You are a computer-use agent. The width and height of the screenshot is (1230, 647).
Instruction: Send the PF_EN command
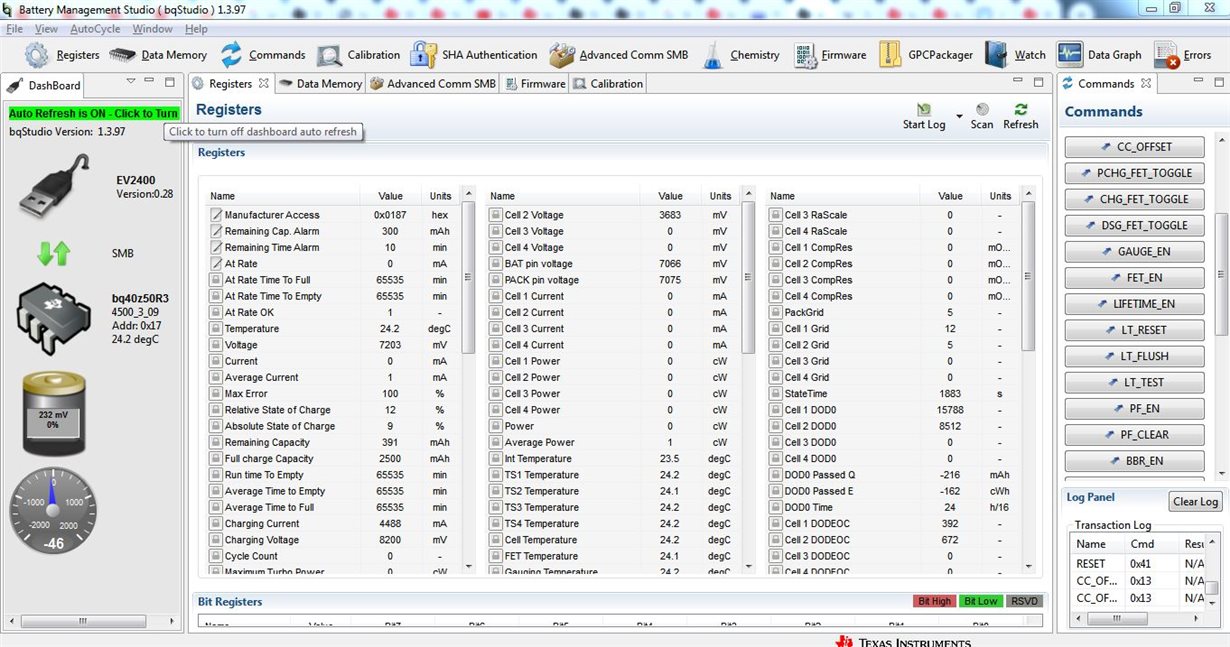click(1135, 409)
